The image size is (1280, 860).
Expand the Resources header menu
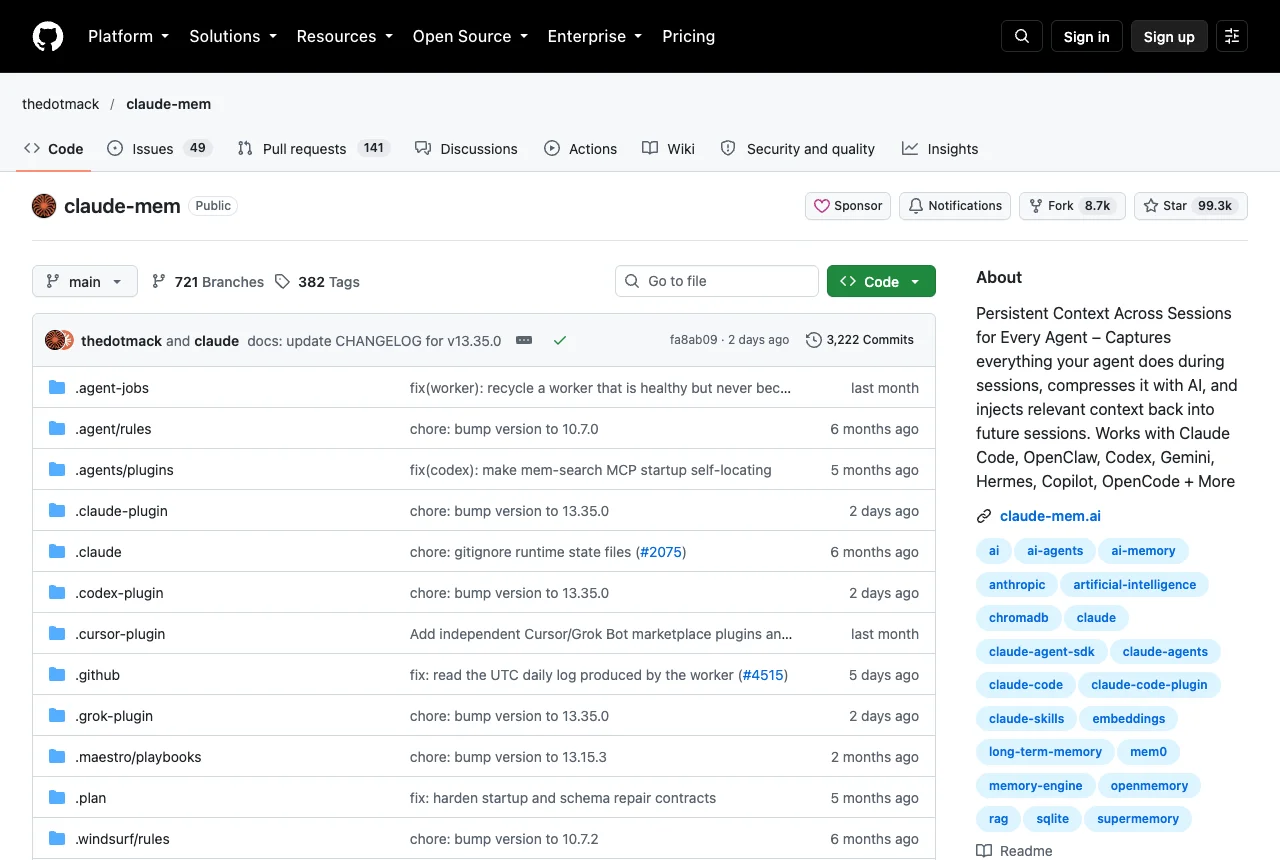[x=344, y=36]
